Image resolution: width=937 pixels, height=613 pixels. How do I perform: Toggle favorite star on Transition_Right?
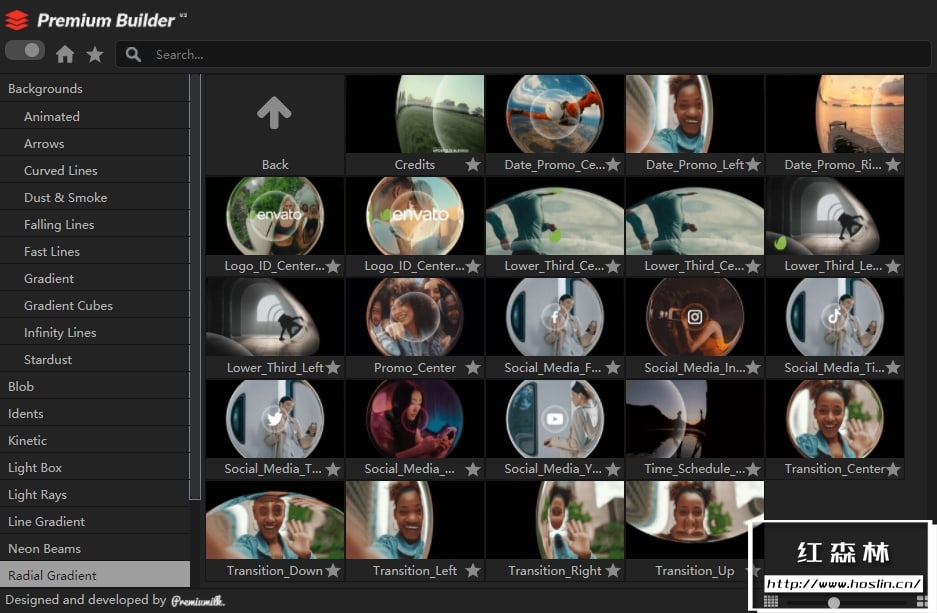(x=613, y=571)
